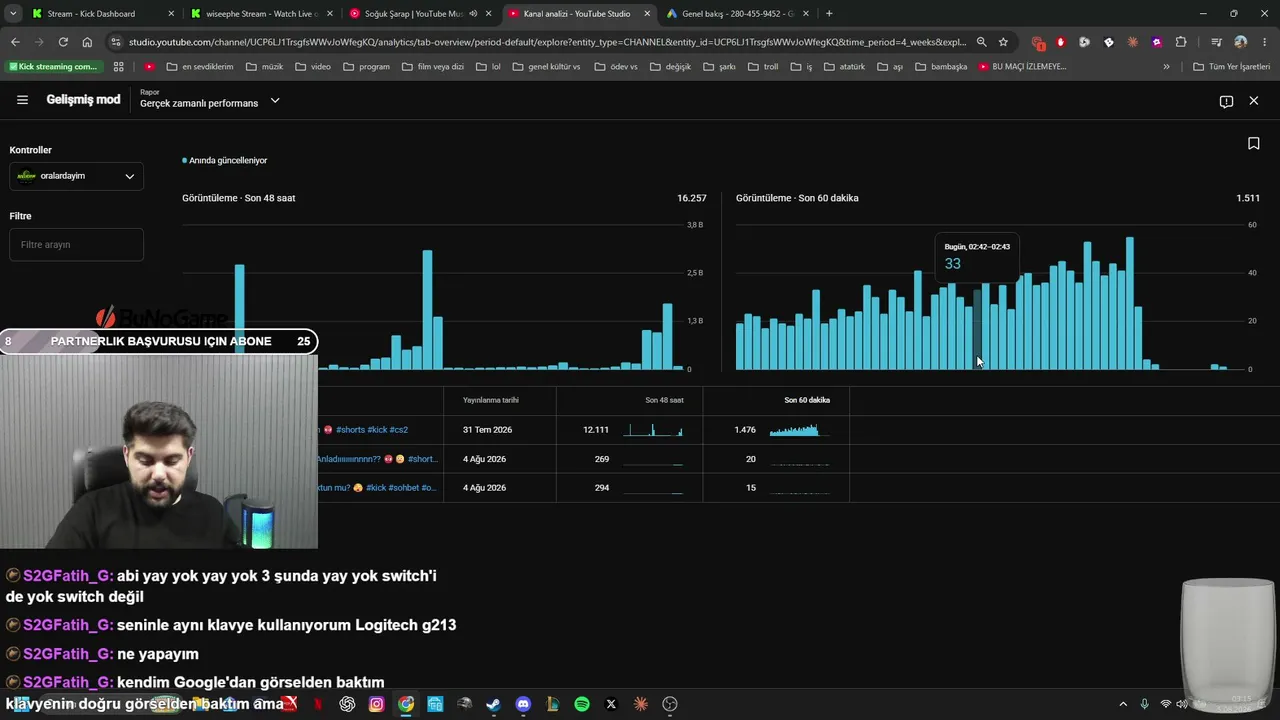Viewport: 1280px width, 720px height.
Task: Open the Chrome profile avatar
Action: click(1241, 42)
